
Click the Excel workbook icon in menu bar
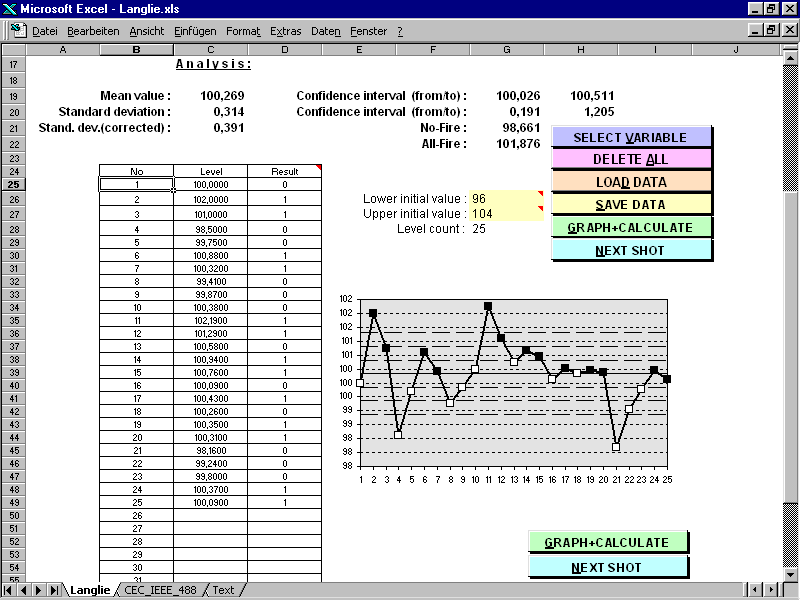(19, 31)
